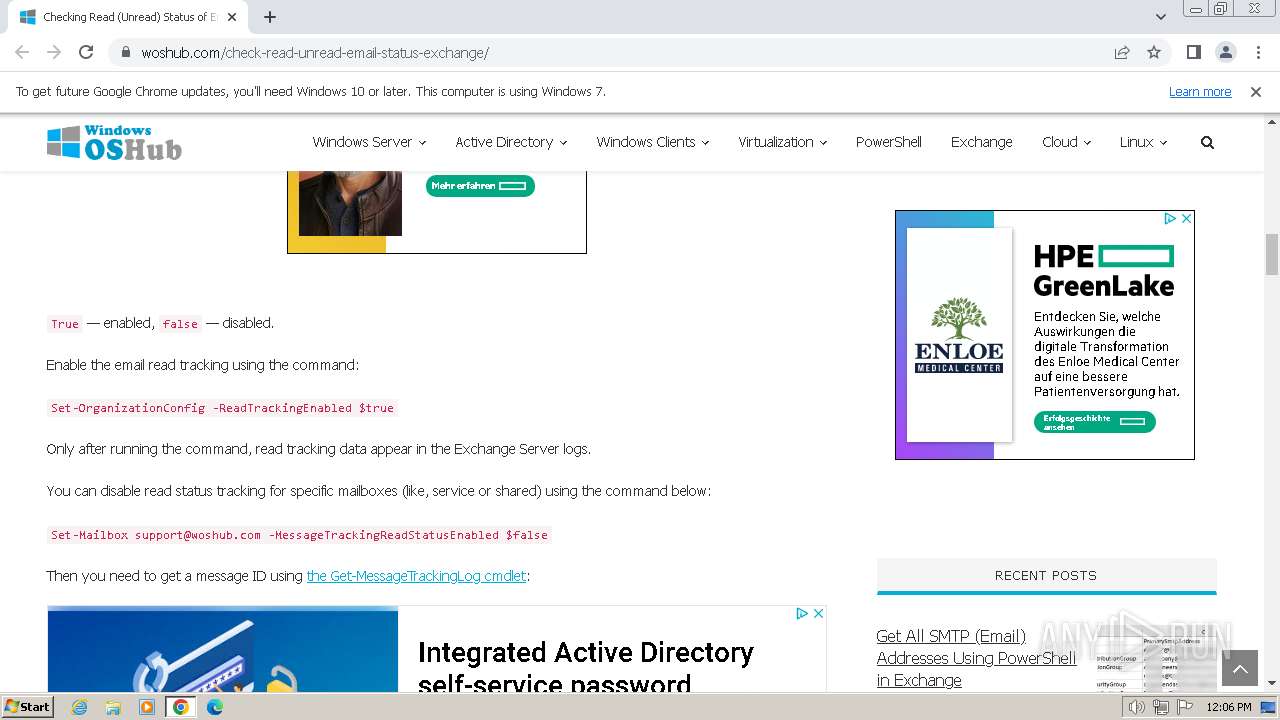Go back with the browser back arrow
The height and width of the screenshot is (720, 1280).
coord(22,52)
